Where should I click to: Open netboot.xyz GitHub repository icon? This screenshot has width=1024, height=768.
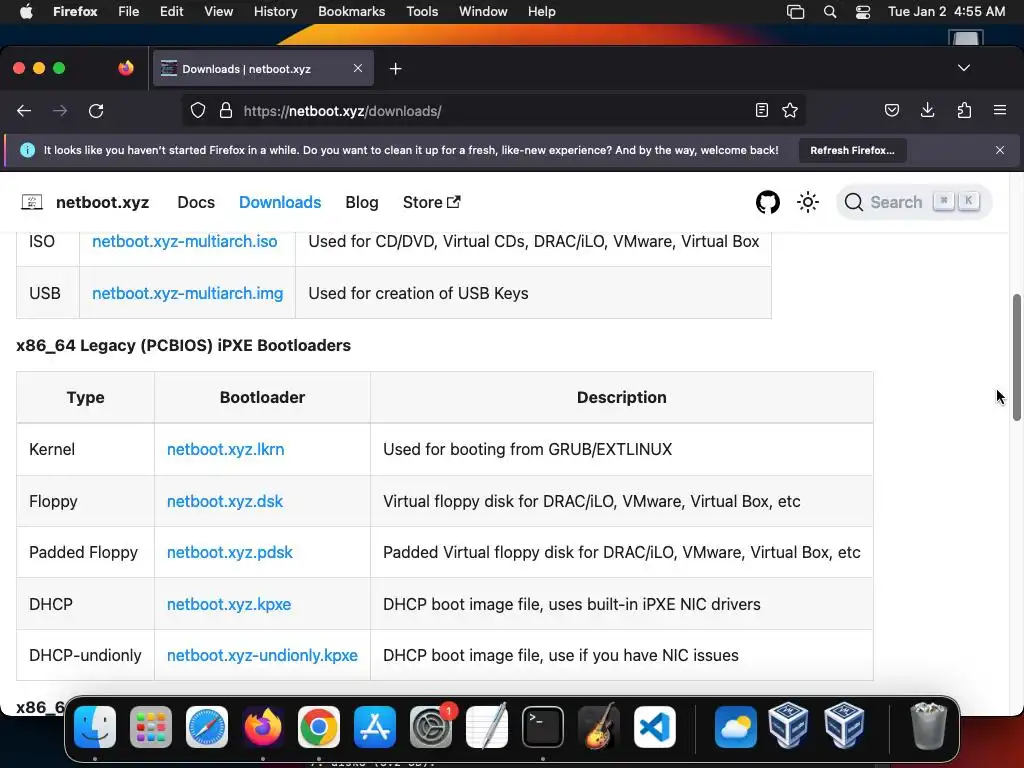[768, 202]
